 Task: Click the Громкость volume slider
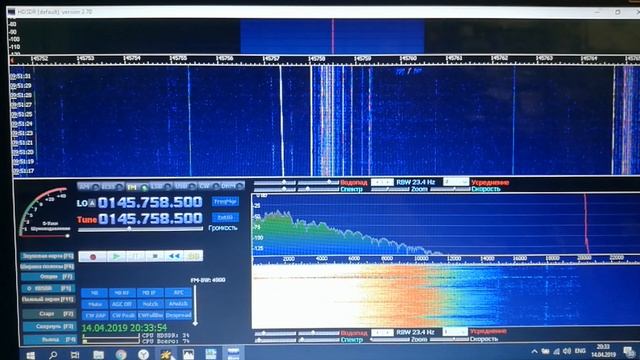140,229
